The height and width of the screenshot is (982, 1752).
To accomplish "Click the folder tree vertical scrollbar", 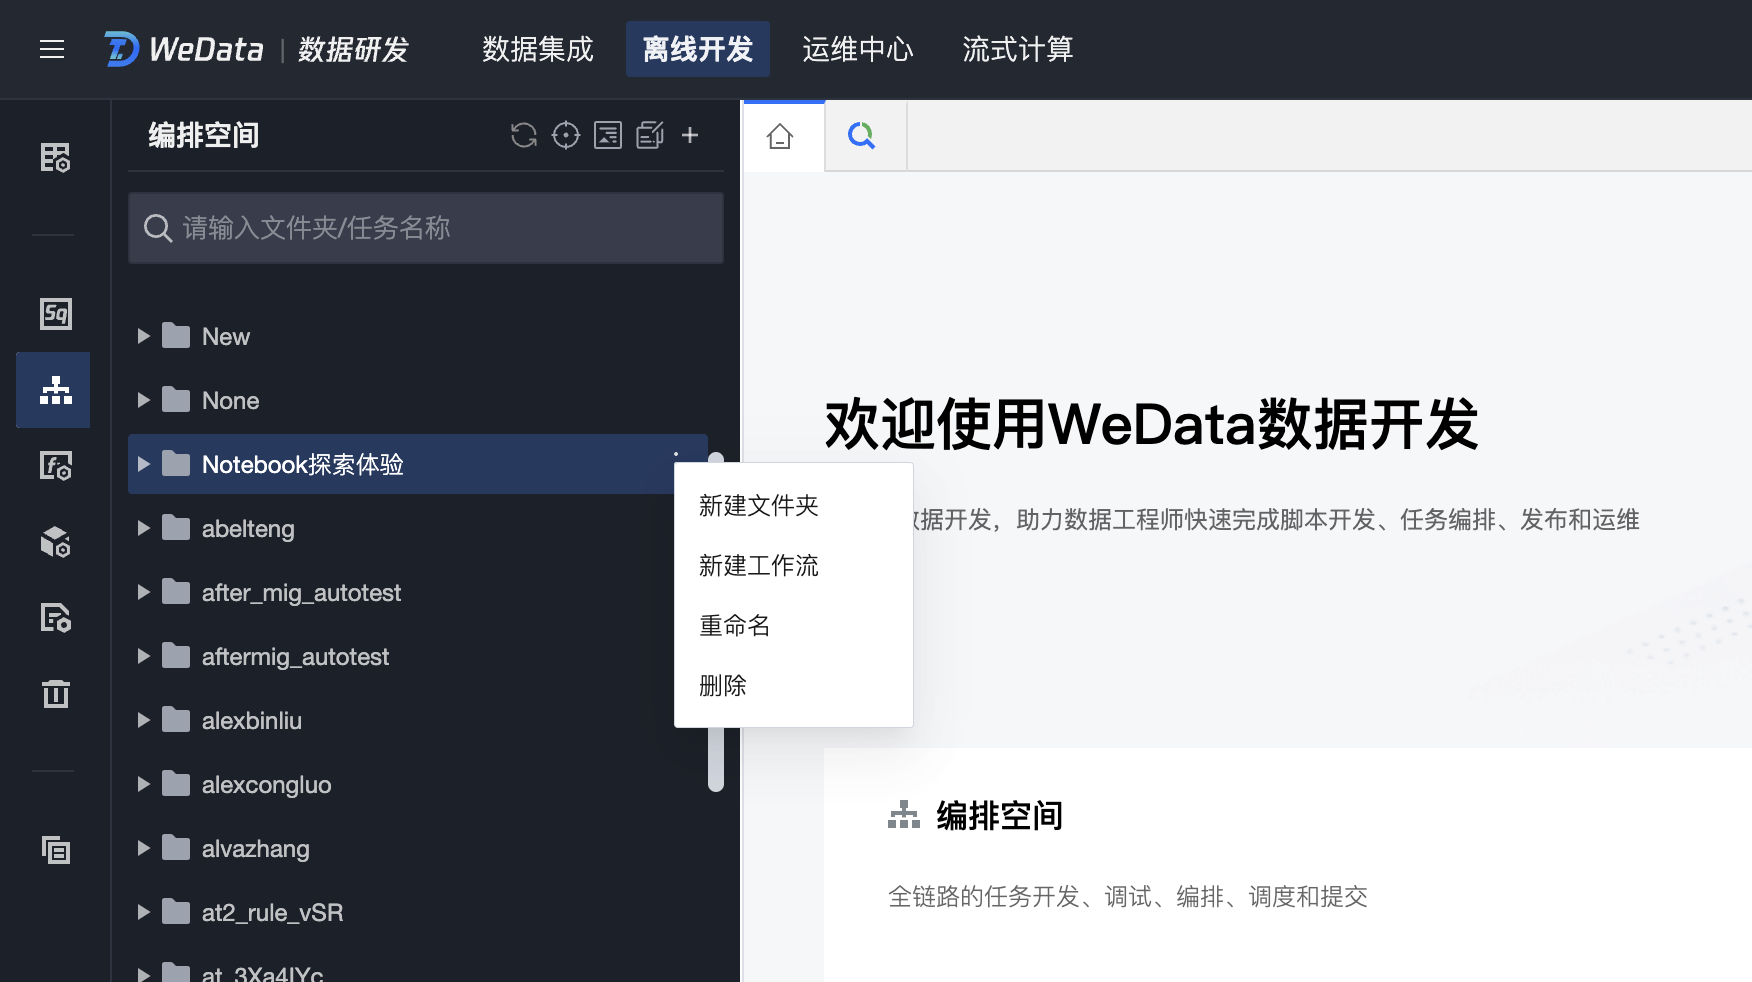I will tap(716, 622).
